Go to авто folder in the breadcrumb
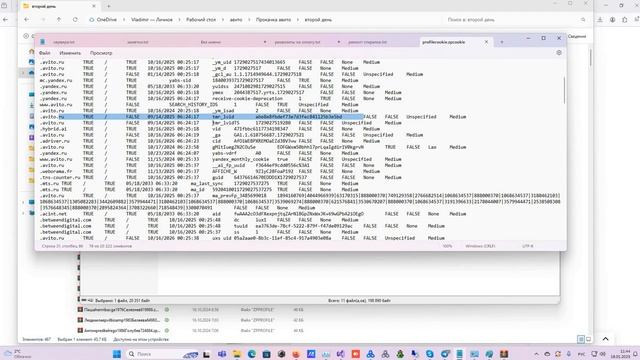This screenshot has width=640, height=360. point(236,20)
